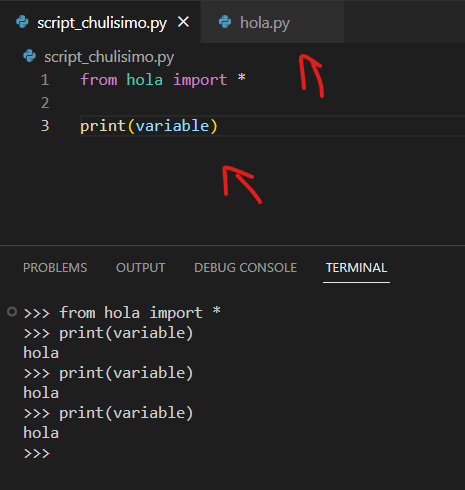Click Python icon on script_chulisimo.py tab
This screenshot has width=465, height=490.
point(22,22)
